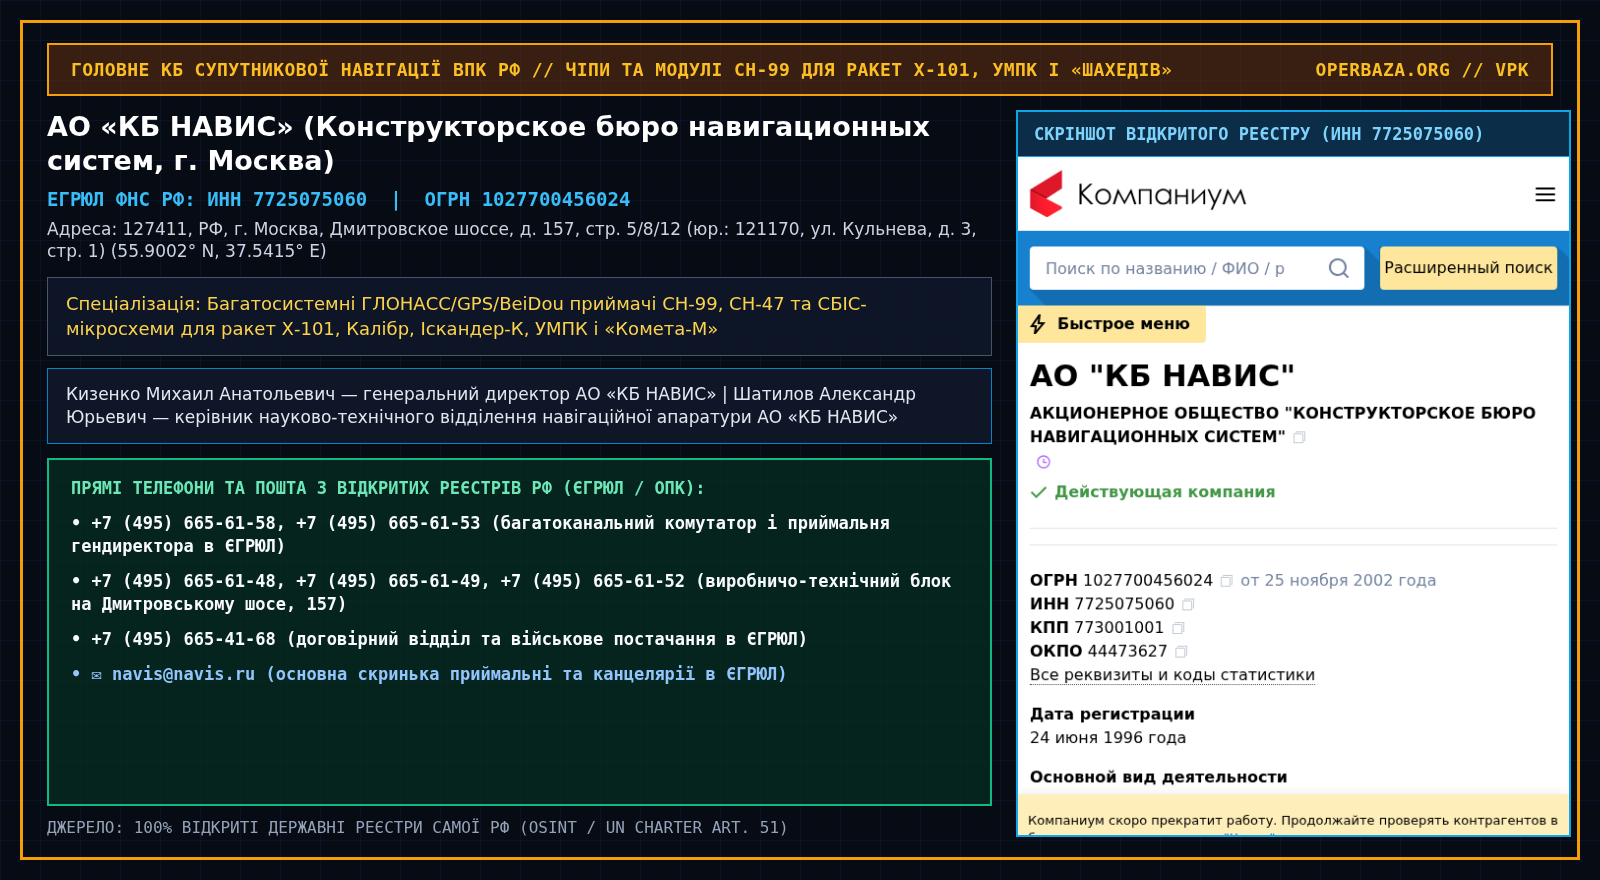Screen dimensions: 1600x880
Task: Click the 'Действующая компания' status label
Action: click(x=1165, y=492)
